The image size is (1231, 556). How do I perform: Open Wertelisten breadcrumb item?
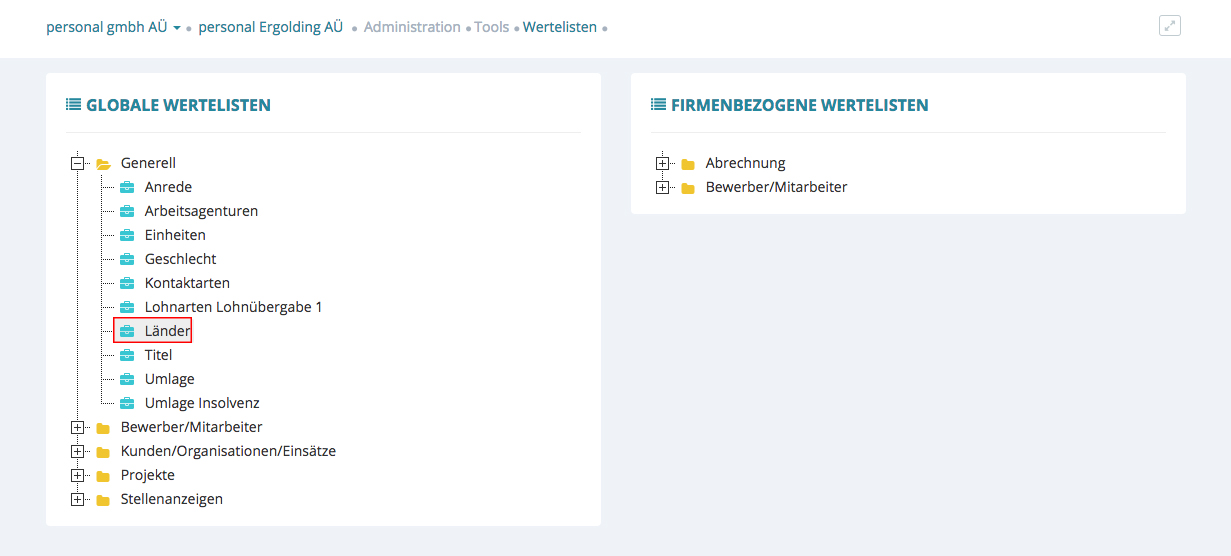tap(560, 27)
